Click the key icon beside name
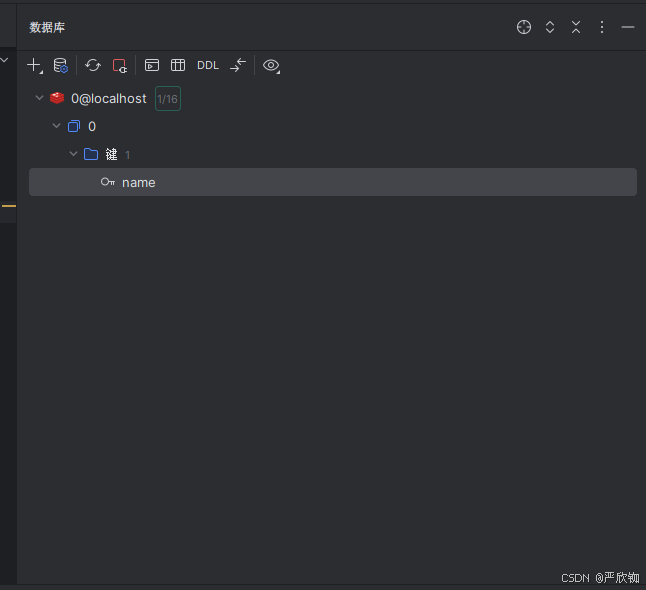This screenshot has height=590, width=646. point(108,182)
